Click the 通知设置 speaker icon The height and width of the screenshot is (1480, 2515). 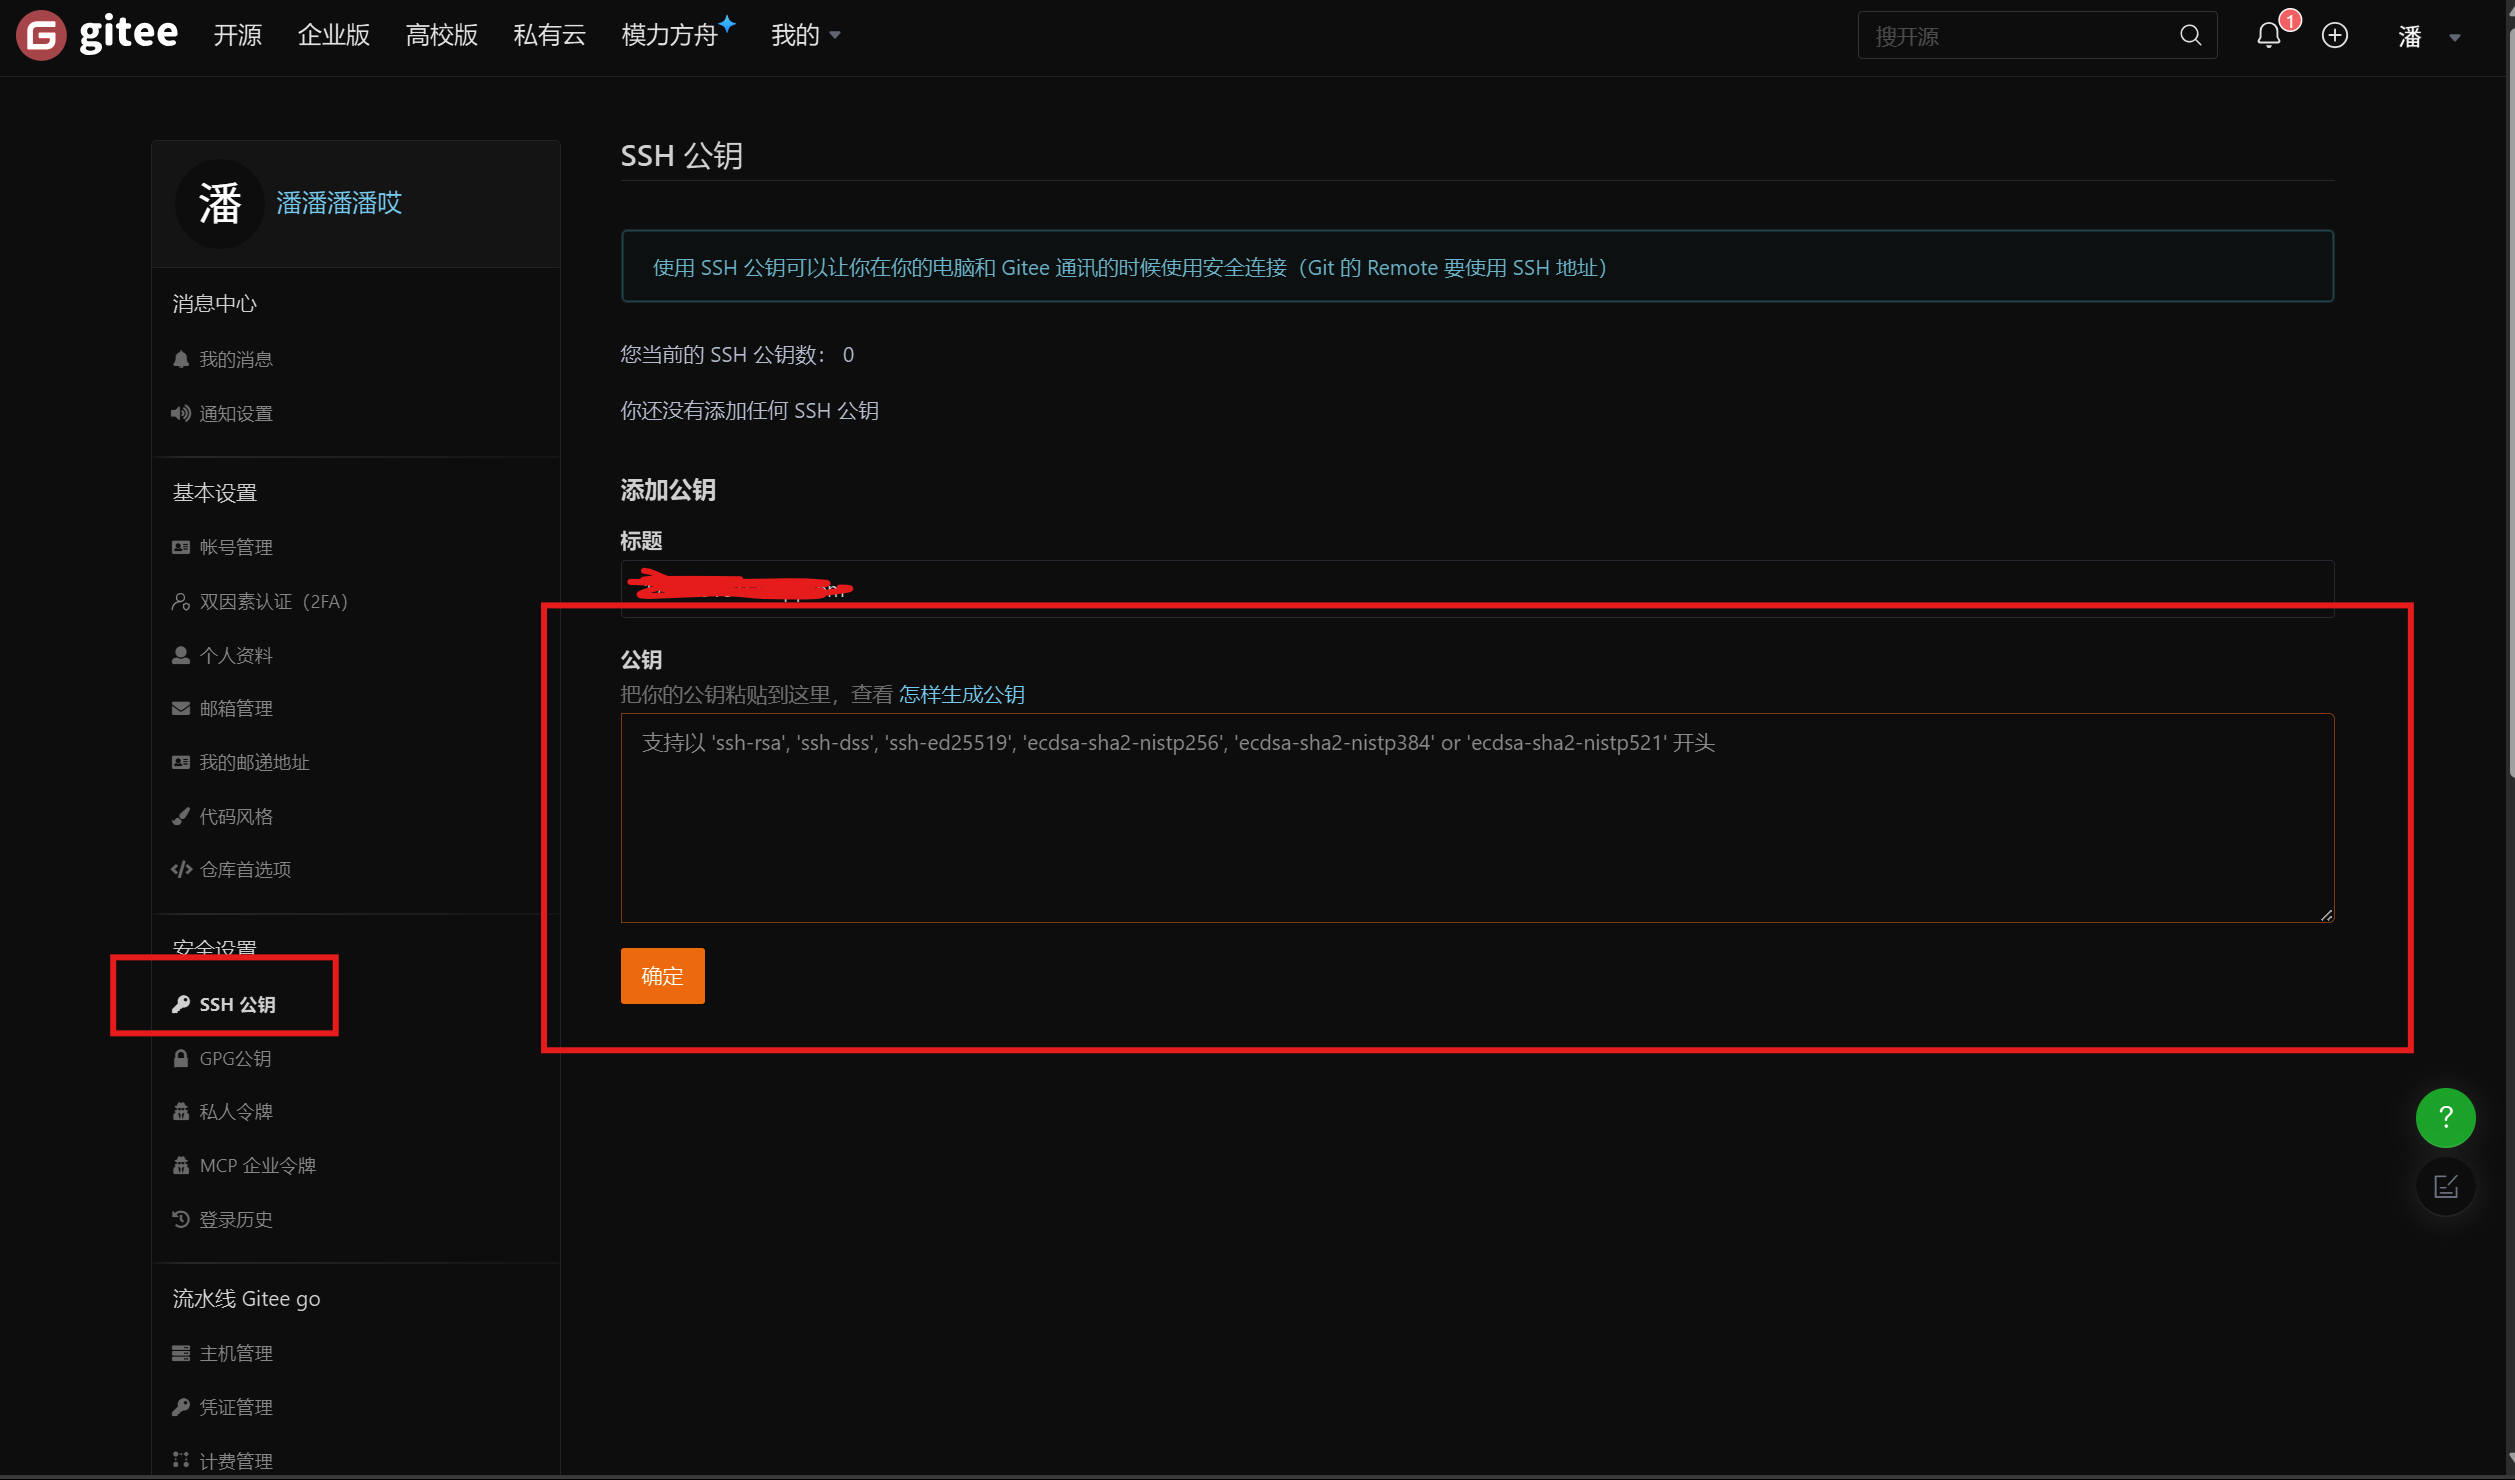(x=181, y=412)
